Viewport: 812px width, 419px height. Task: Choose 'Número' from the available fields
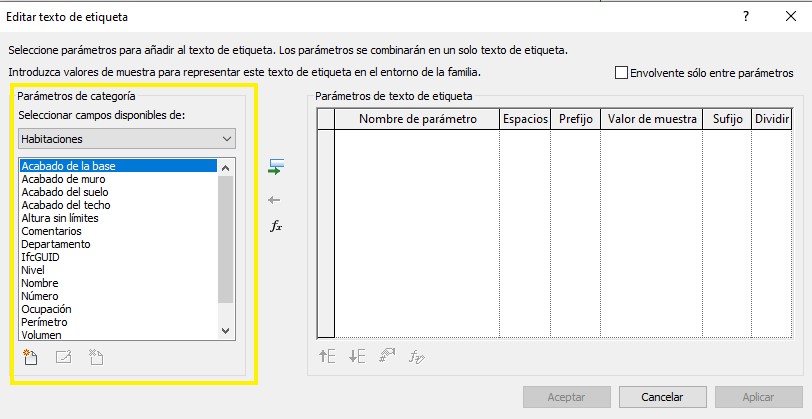(40, 296)
